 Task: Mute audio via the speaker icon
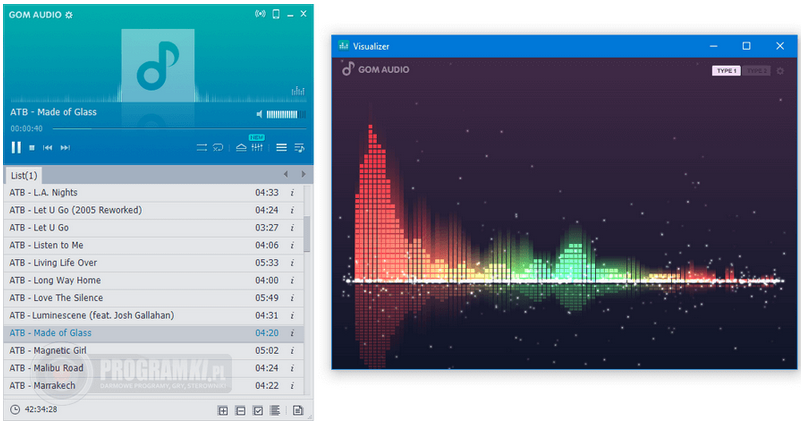[260, 114]
